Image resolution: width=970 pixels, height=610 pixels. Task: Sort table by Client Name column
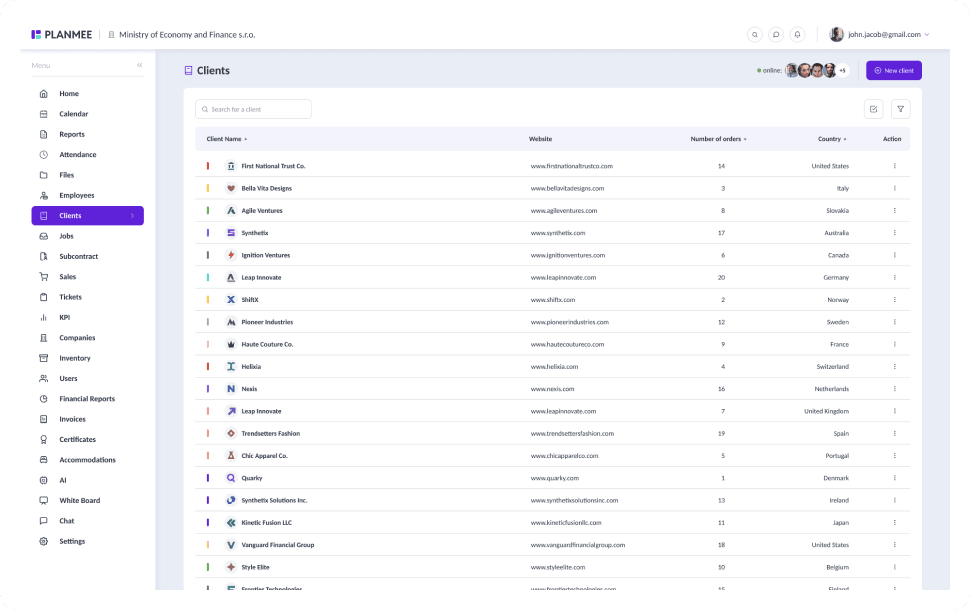click(226, 139)
